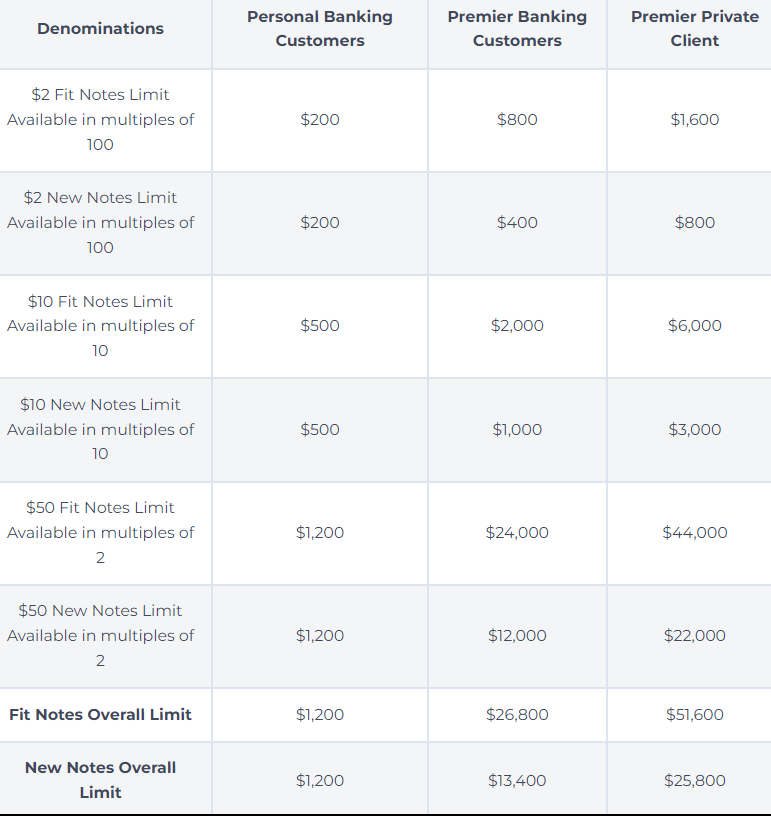Click the $50 Fit Notes Limit label

pos(100,508)
